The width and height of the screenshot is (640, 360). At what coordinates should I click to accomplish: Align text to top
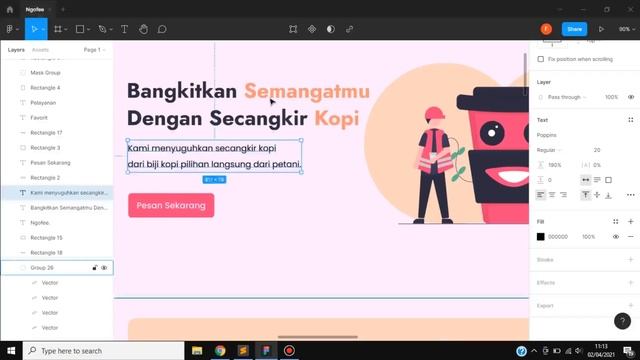pyautogui.click(x=586, y=195)
